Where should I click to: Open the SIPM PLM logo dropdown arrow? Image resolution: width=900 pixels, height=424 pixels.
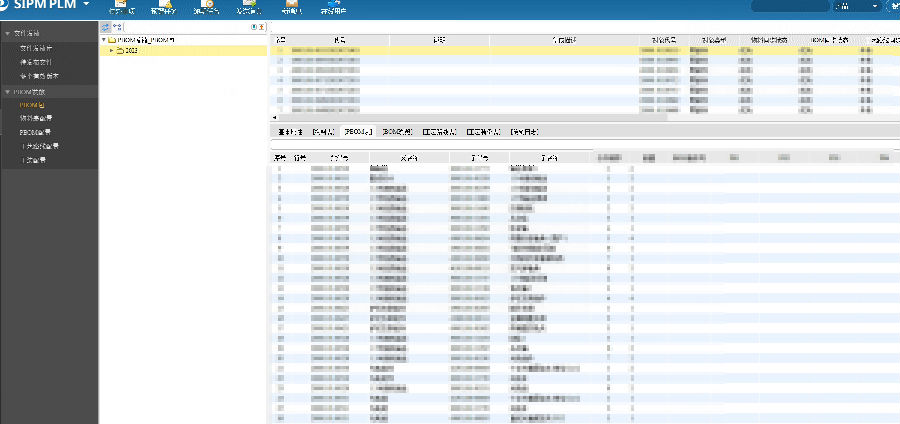[86, 5]
